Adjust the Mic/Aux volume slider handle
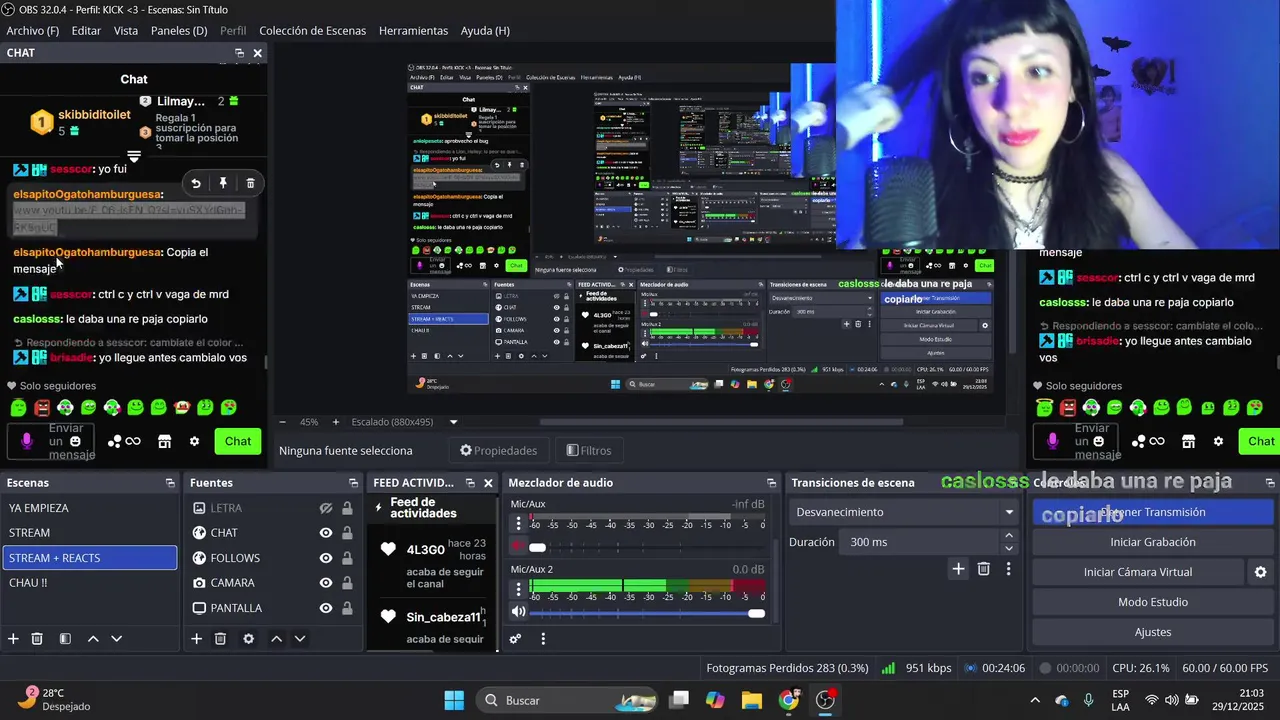 pos(537,547)
